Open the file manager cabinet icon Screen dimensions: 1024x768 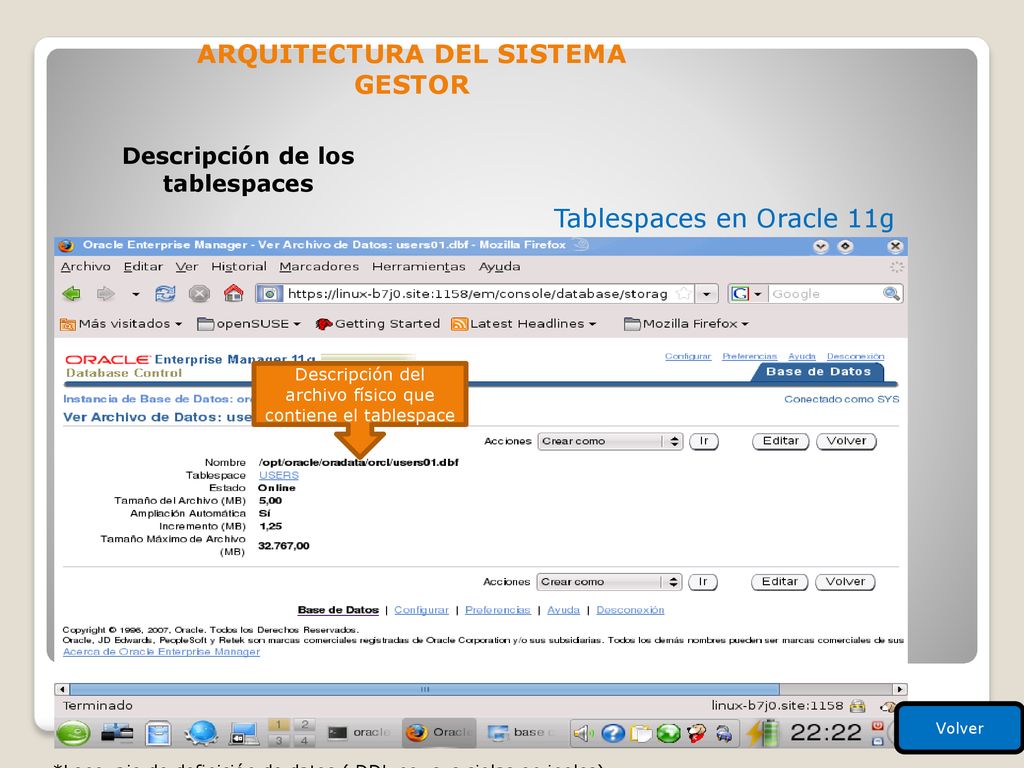coord(157,733)
